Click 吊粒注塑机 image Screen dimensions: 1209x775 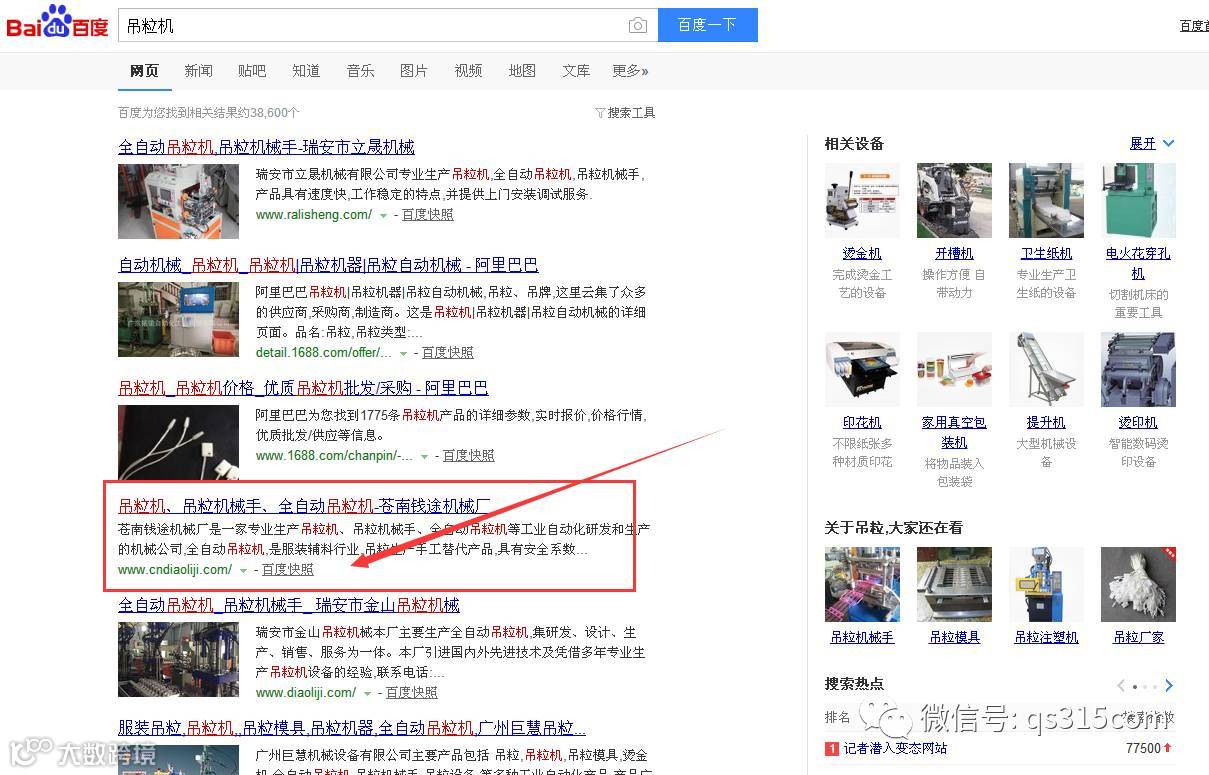pos(1046,584)
